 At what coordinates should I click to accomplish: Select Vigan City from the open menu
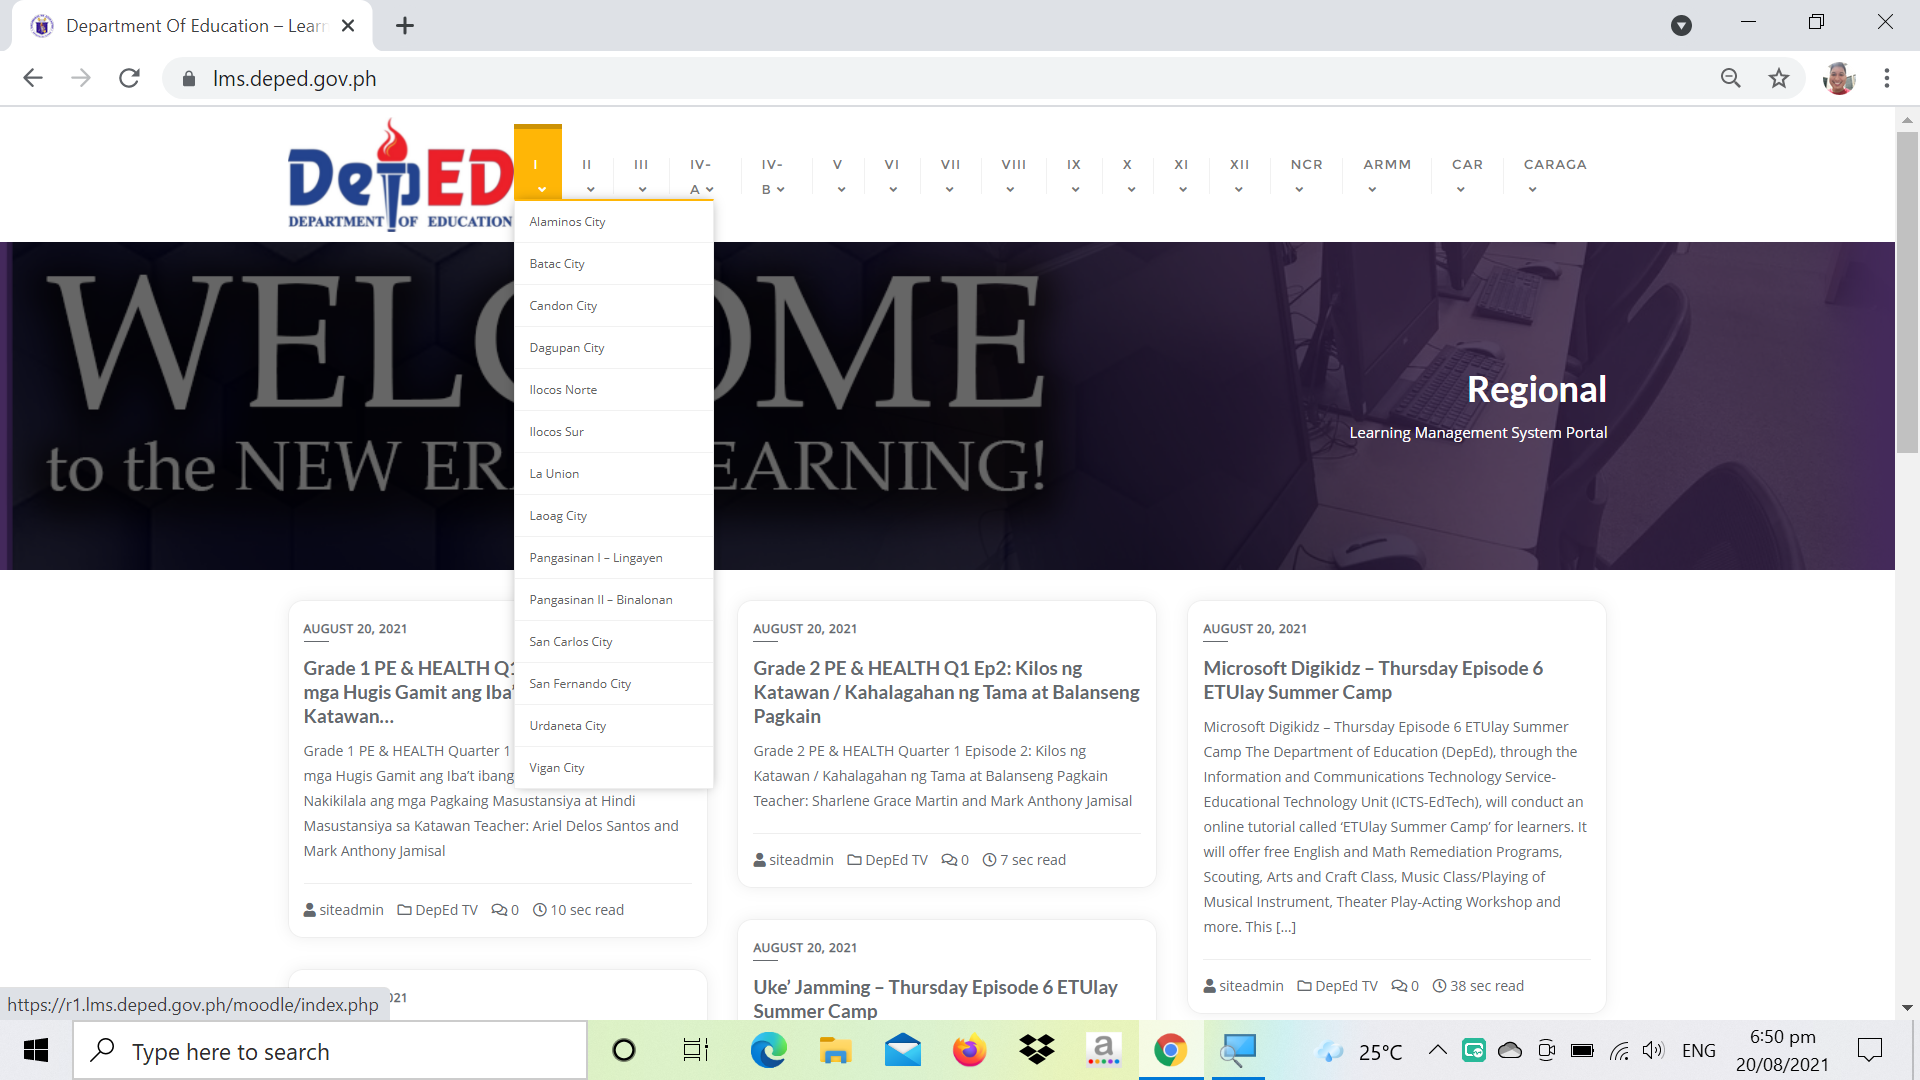click(557, 767)
